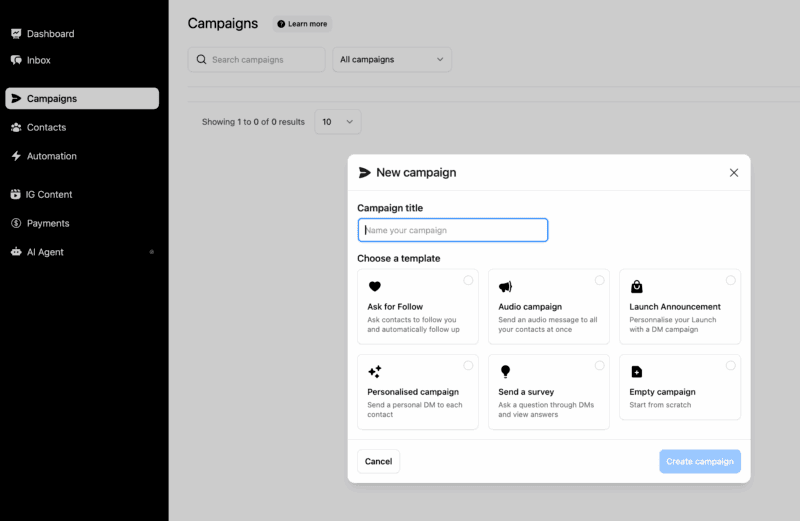Click the search magnifier icon
The height and width of the screenshot is (521, 800).
point(202,59)
